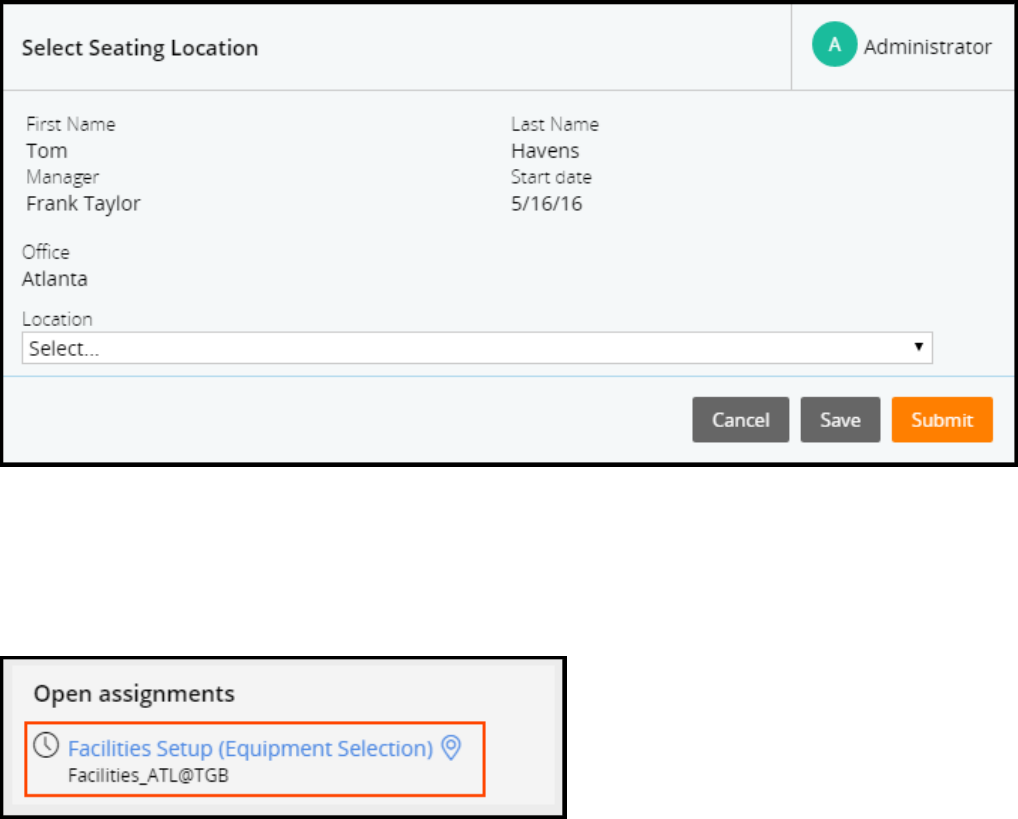This screenshot has height=819, width=1018.
Task: Open Facilities Setup (Equipment Selection) assignment
Action: pos(250,748)
